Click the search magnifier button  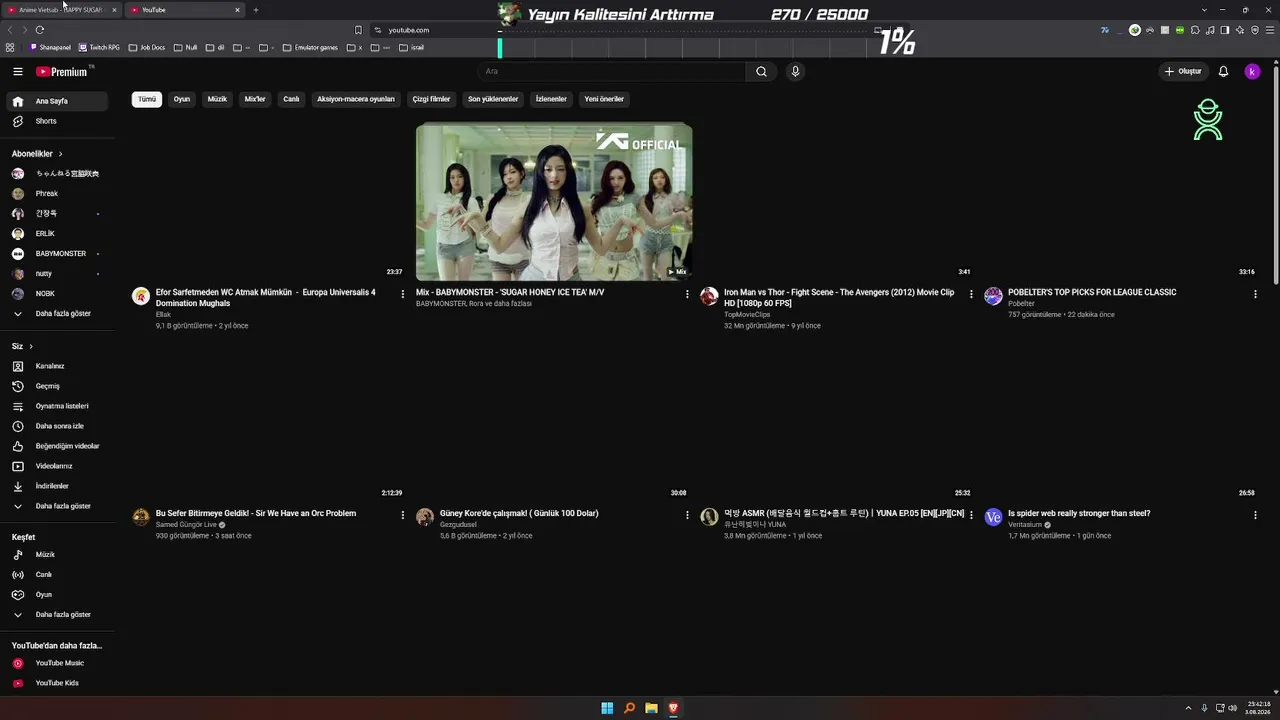click(x=761, y=71)
